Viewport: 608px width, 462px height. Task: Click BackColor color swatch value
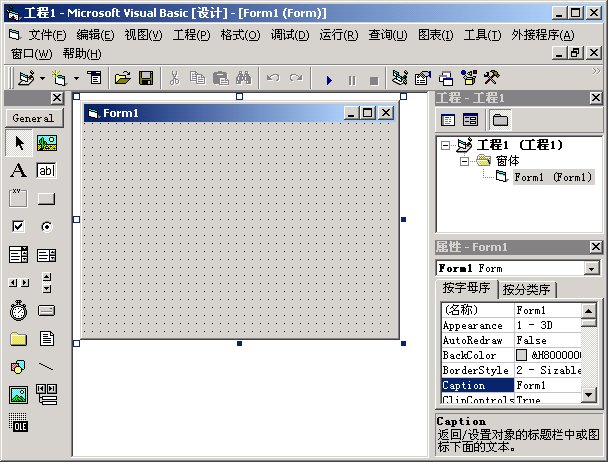click(522, 355)
